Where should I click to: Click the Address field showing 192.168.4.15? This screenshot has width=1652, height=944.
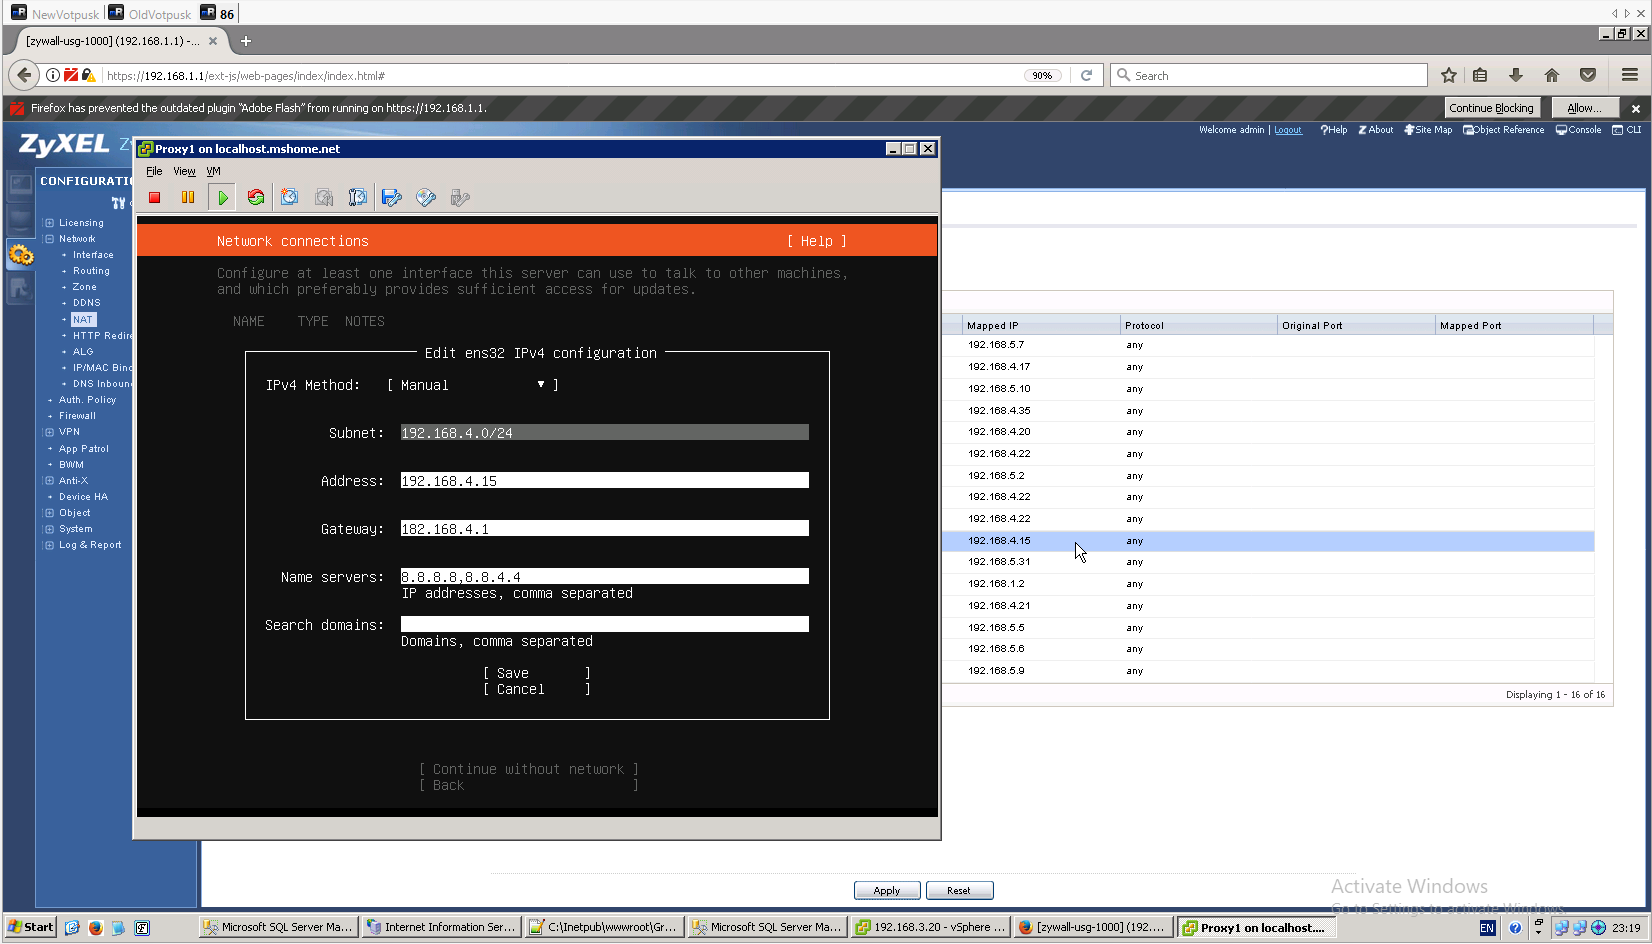tap(605, 481)
